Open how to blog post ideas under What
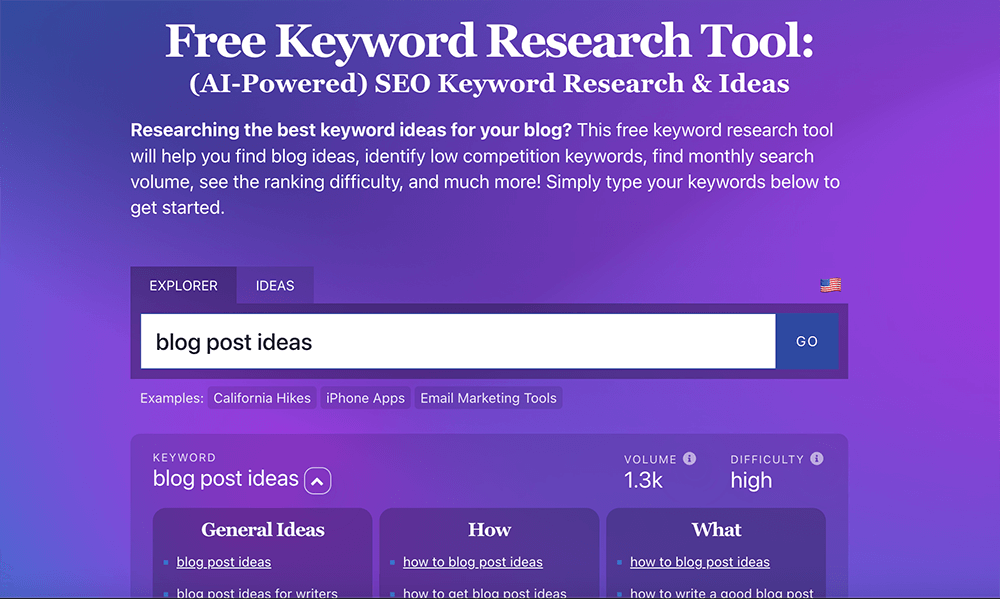 [x=700, y=562]
